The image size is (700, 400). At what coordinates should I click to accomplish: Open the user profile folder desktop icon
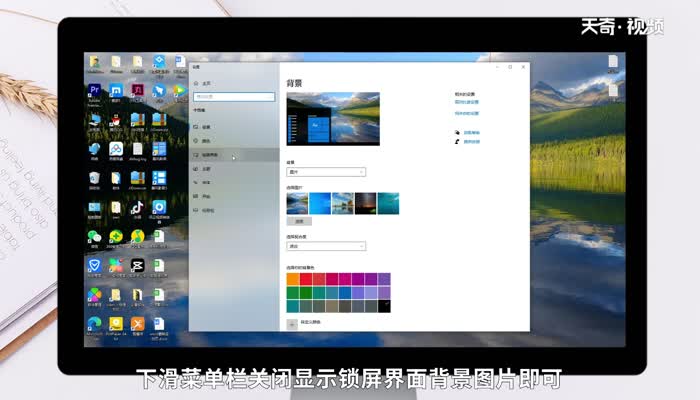(x=94, y=62)
